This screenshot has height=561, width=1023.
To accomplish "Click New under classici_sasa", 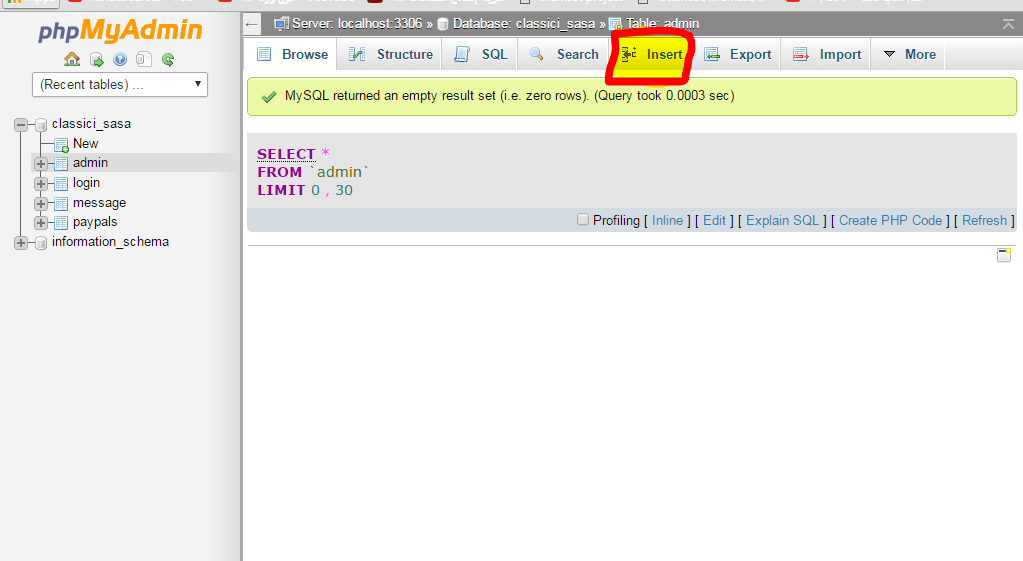I will pos(85,144).
